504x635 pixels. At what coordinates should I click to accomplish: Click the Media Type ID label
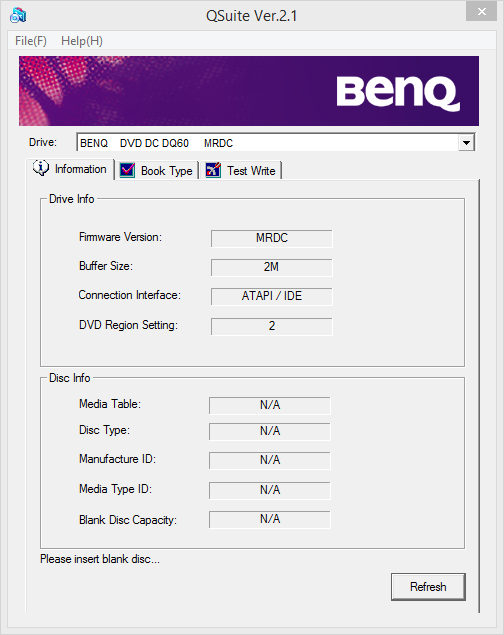click(x=115, y=489)
